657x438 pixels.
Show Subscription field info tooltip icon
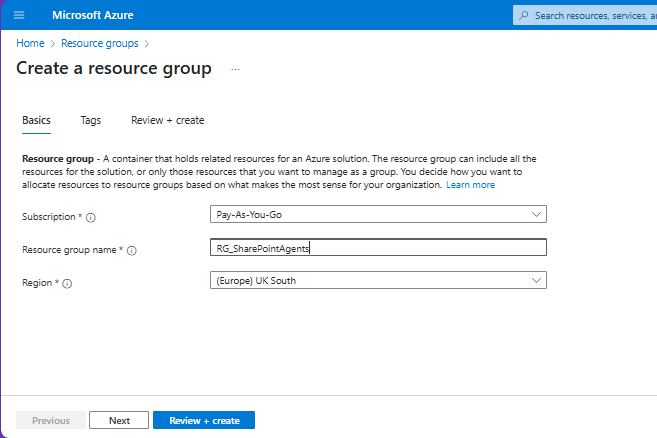coord(91,218)
